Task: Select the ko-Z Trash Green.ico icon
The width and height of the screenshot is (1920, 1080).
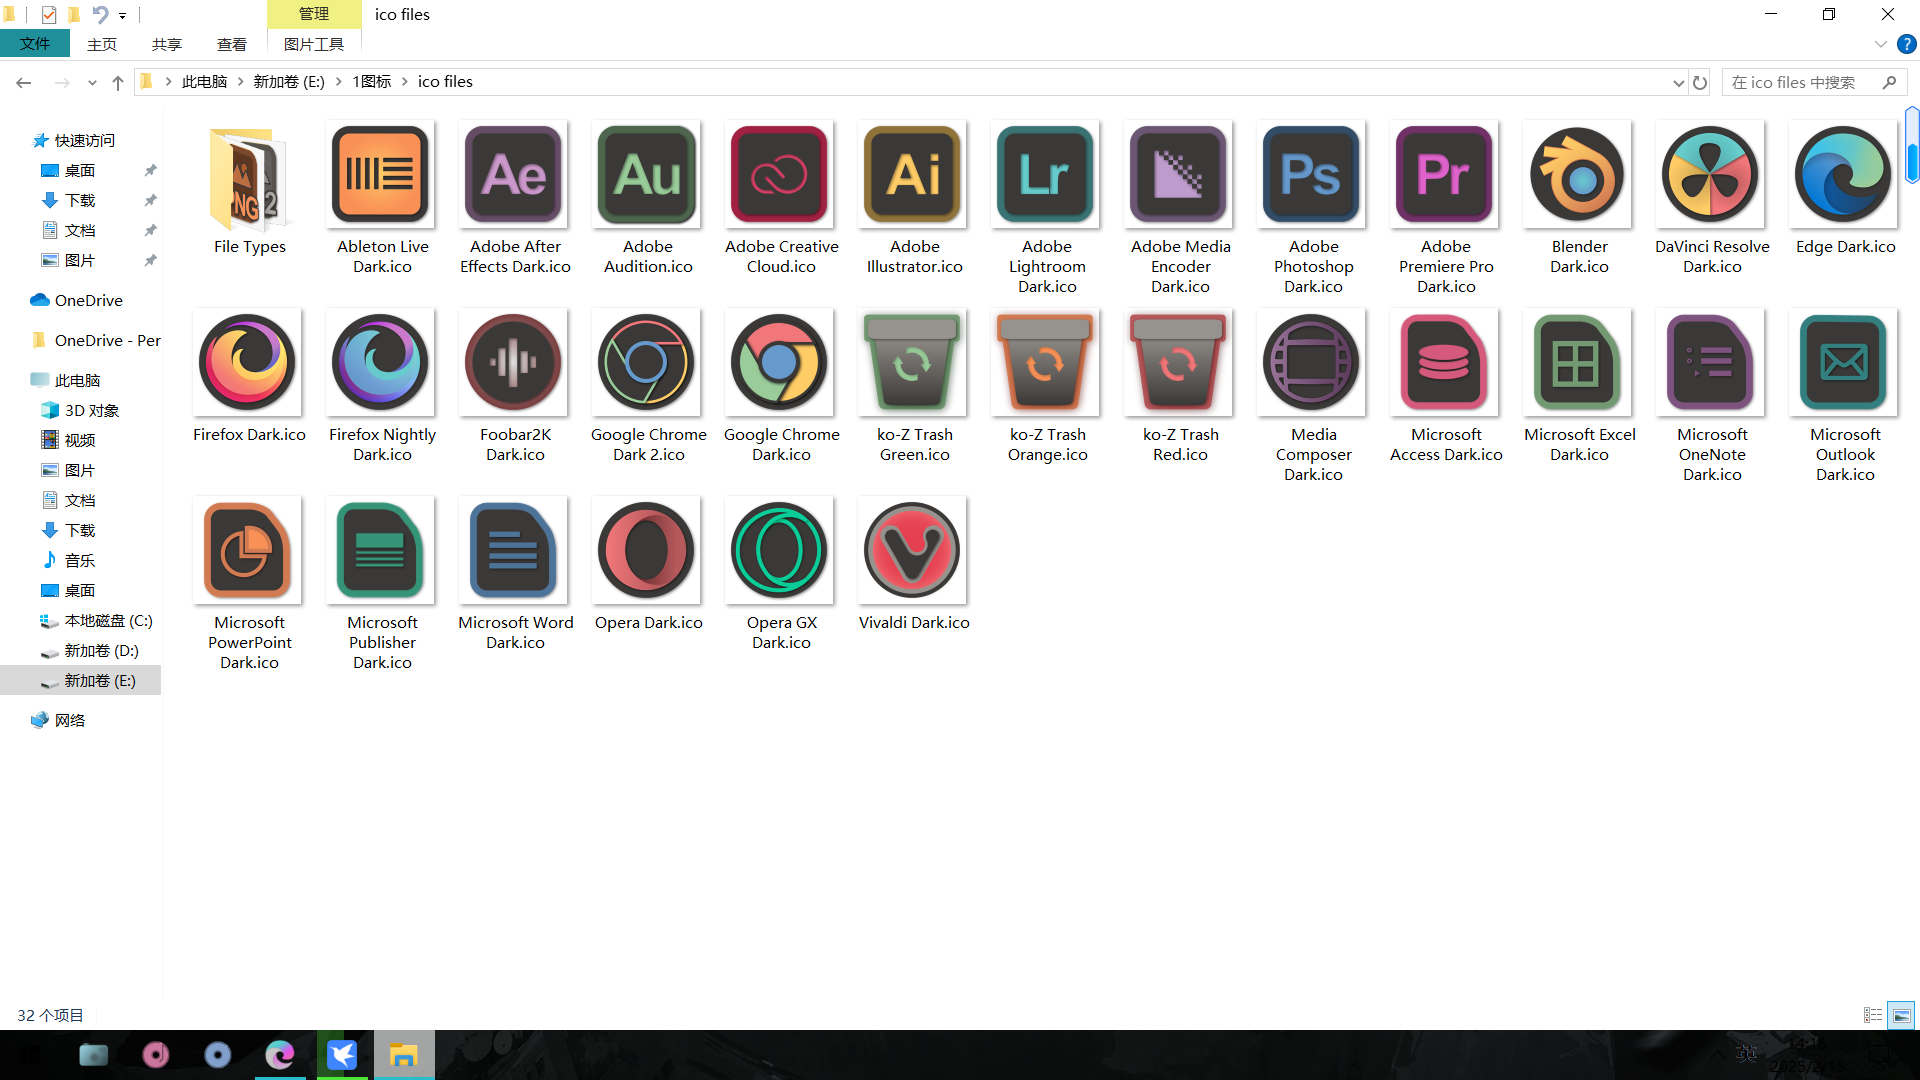Action: pos(914,363)
